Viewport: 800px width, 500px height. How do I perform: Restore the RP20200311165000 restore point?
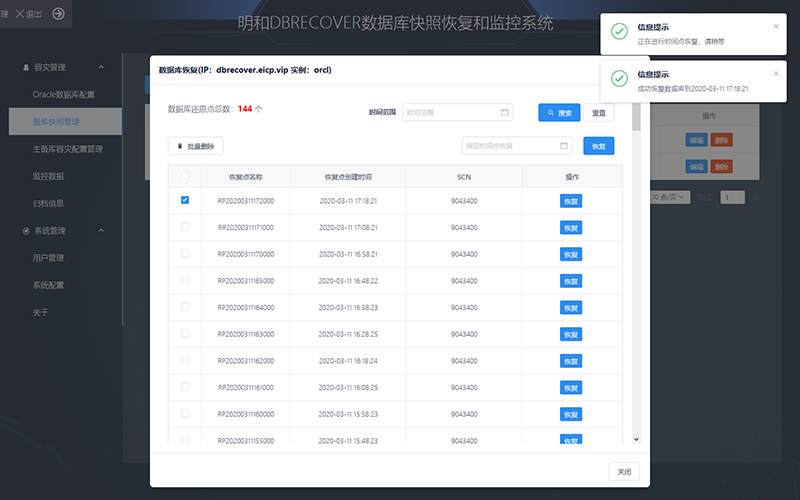coord(571,281)
